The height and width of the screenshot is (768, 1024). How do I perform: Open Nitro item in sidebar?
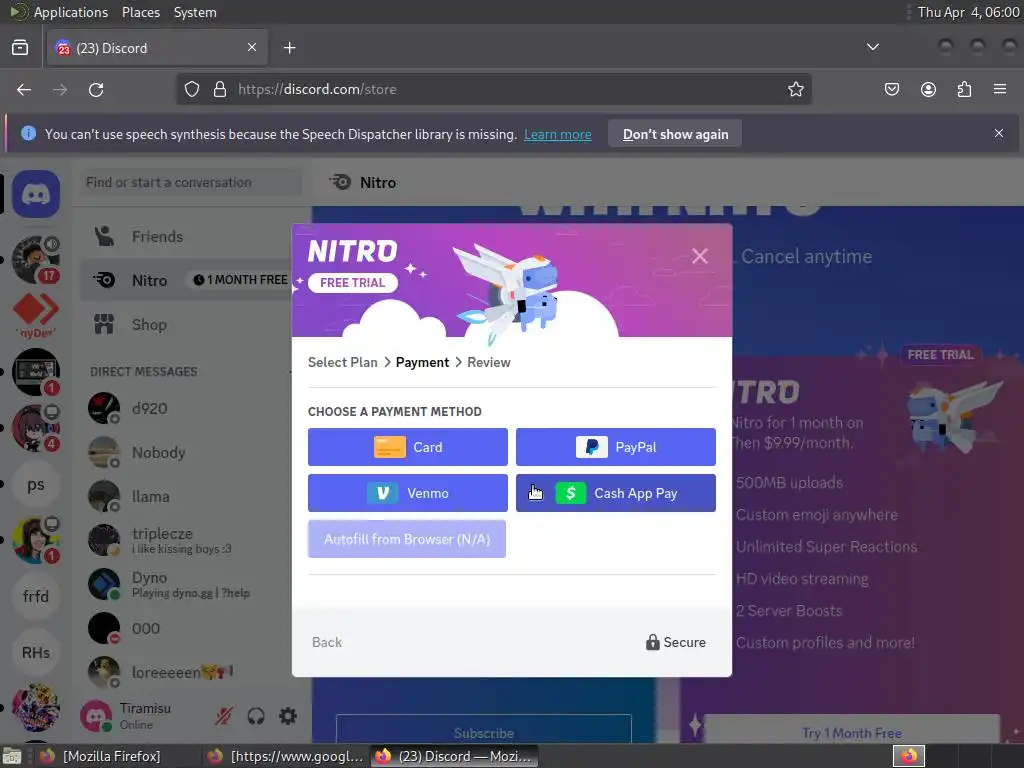tap(186, 280)
